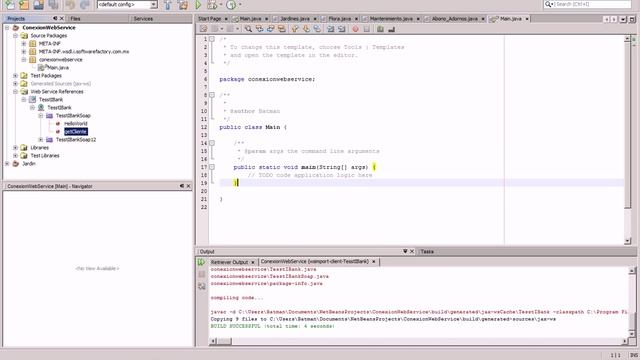Expand the Libraries node
The image size is (640, 360).
tap(16, 148)
